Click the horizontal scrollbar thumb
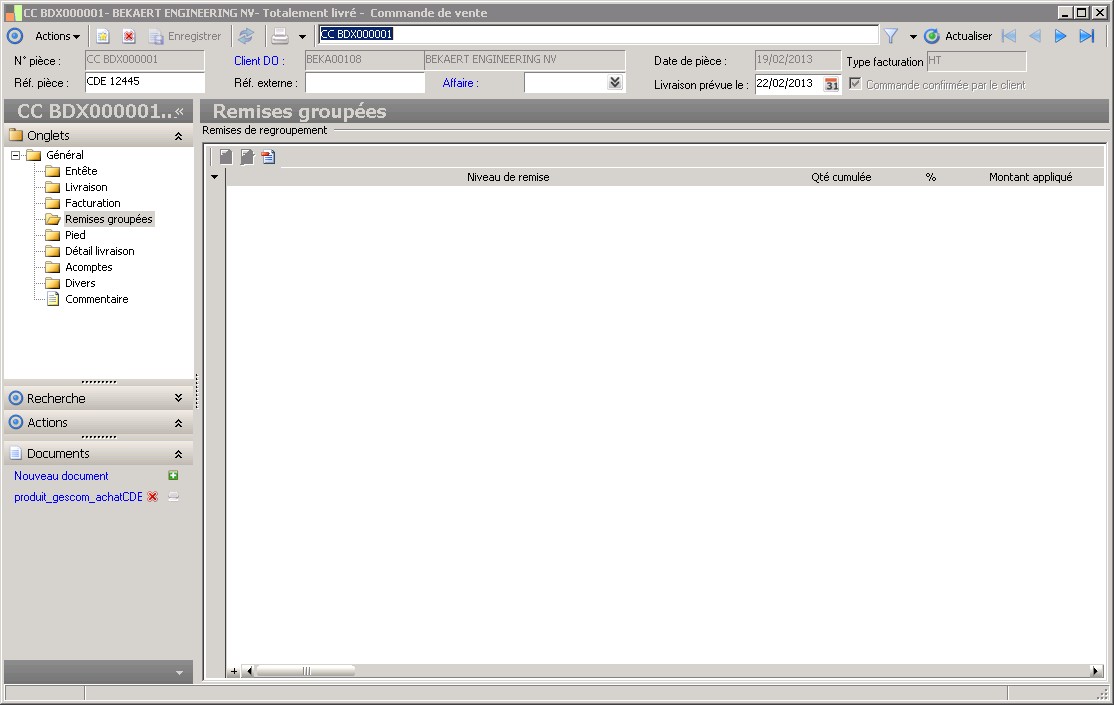Screen dimensions: 1114x705 tap(305, 671)
